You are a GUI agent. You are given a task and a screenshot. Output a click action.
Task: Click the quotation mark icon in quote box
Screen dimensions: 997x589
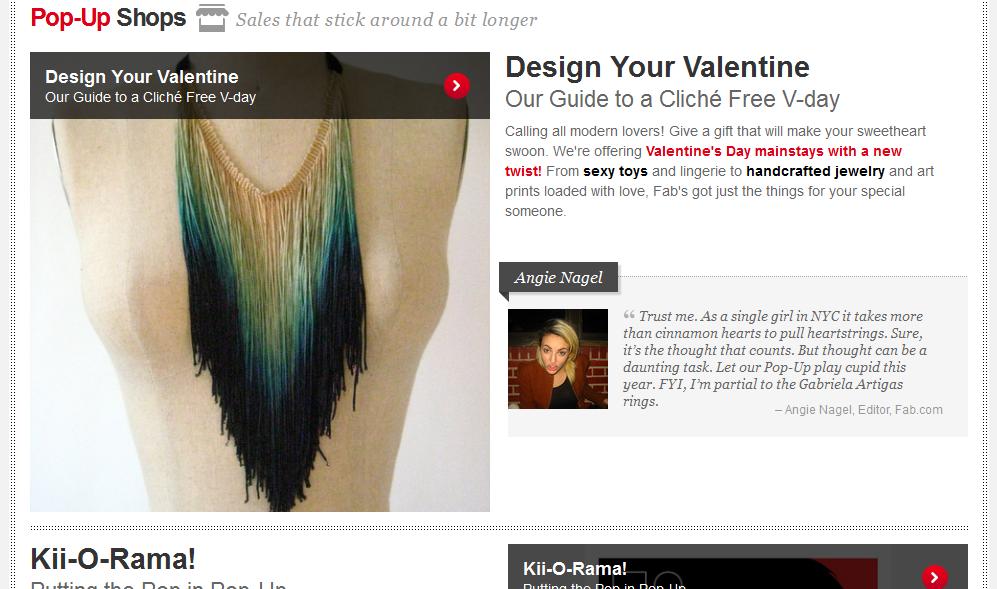pos(629,314)
